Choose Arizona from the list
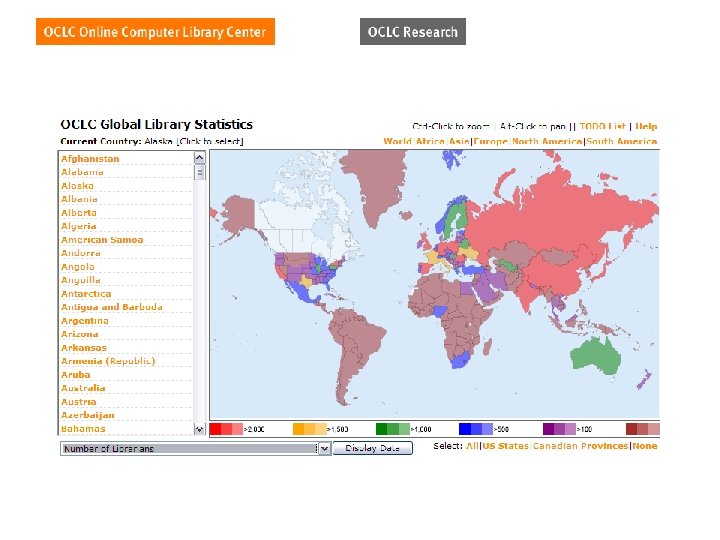Viewport: 720px width, 540px height. 79,334
